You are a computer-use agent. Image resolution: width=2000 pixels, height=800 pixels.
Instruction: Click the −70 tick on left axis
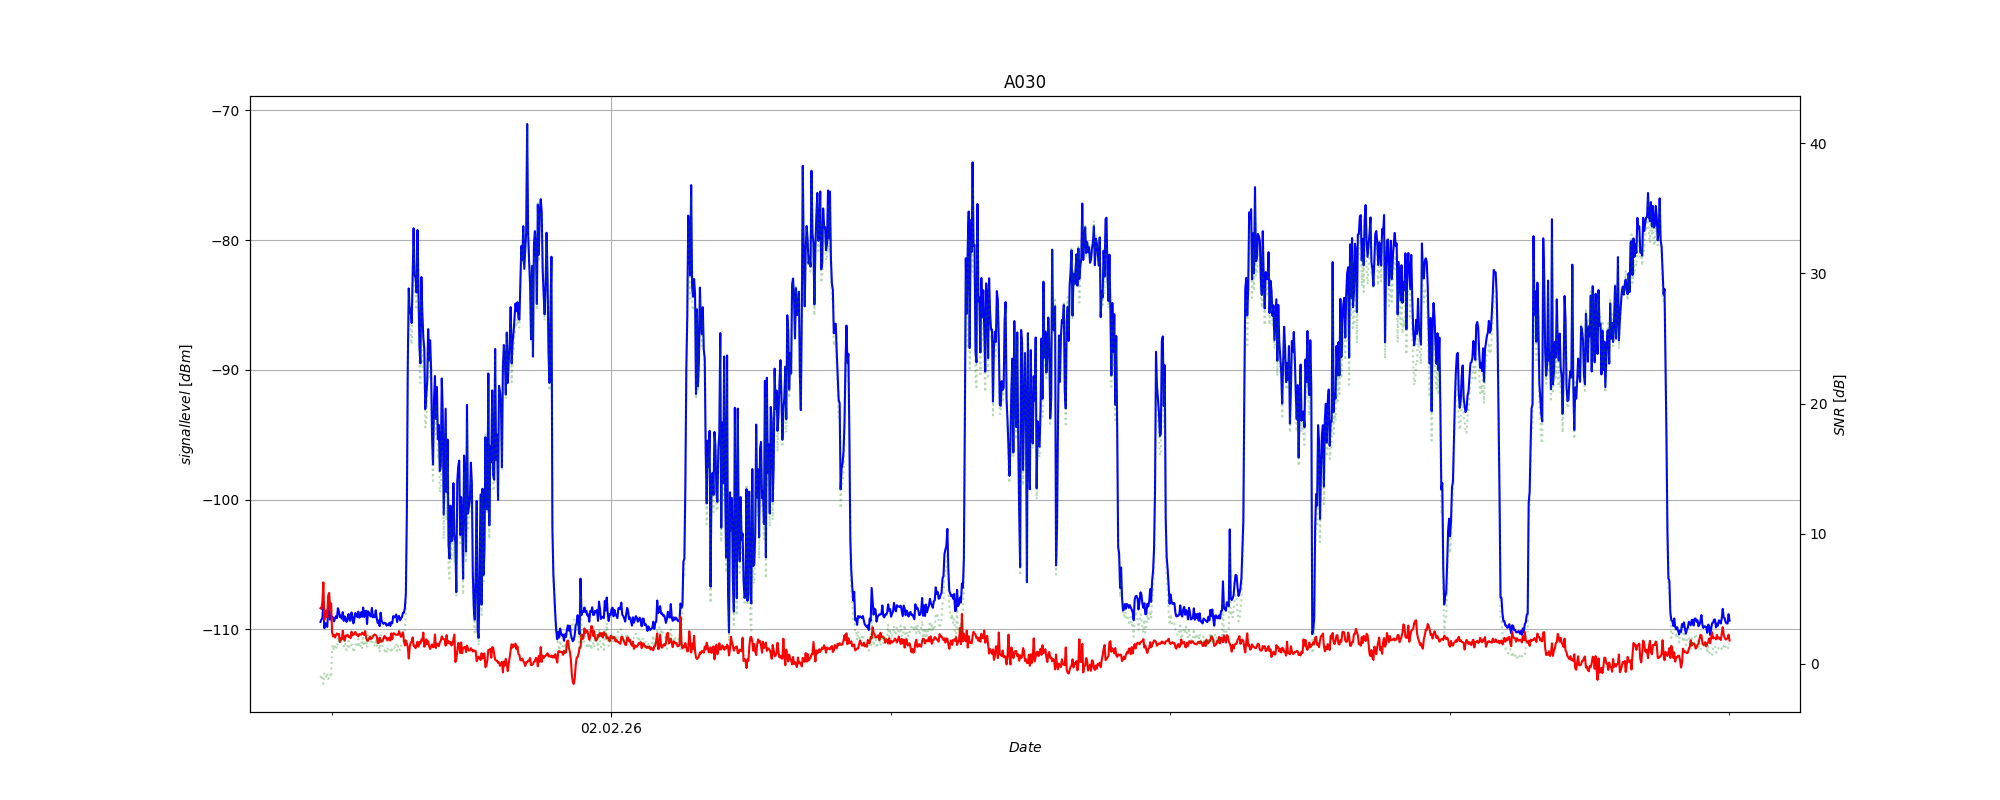tap(225, 111)
